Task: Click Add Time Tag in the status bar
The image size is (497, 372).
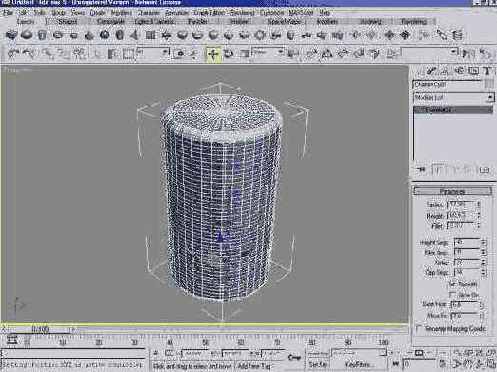Action: pyautogui.click(x=254, y=366)
